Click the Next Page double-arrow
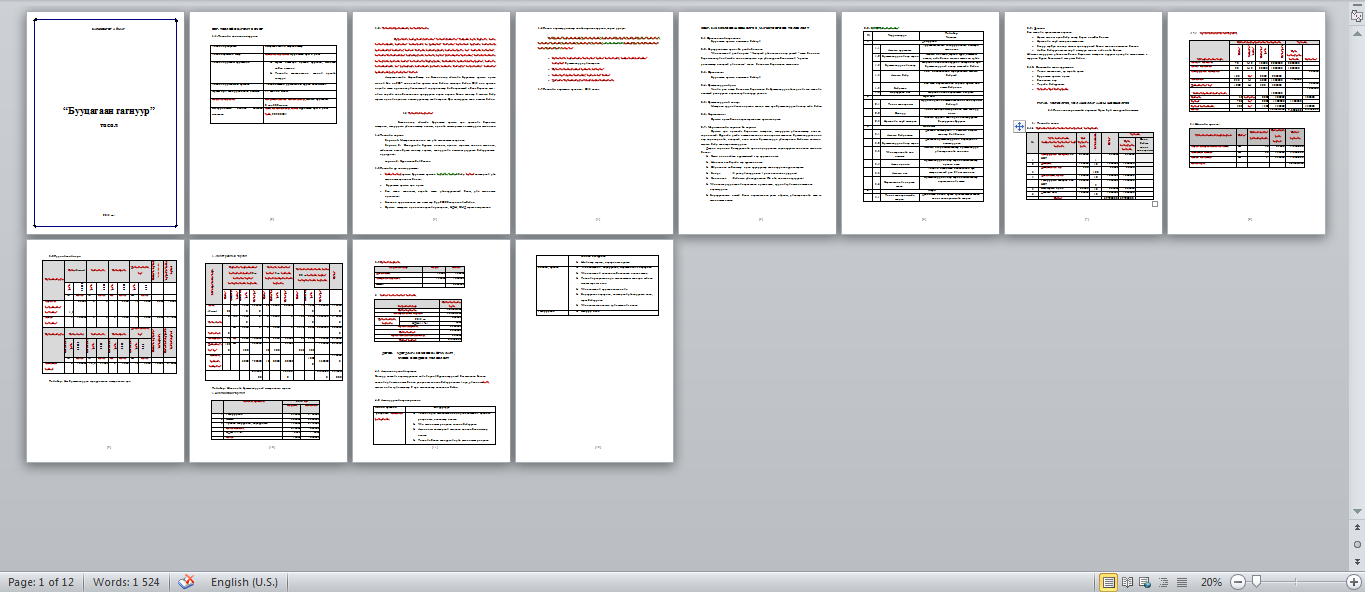This screenshot has height=592, width=1365. click(x=1357, y=560)
